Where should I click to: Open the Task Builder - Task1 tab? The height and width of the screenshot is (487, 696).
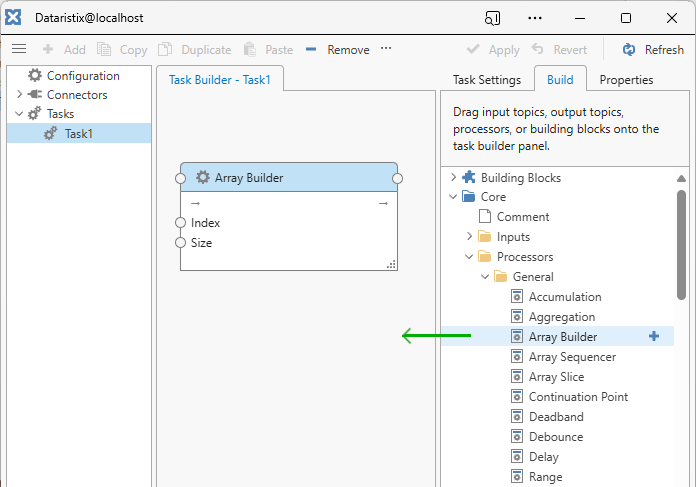click(x=220, y=79)
